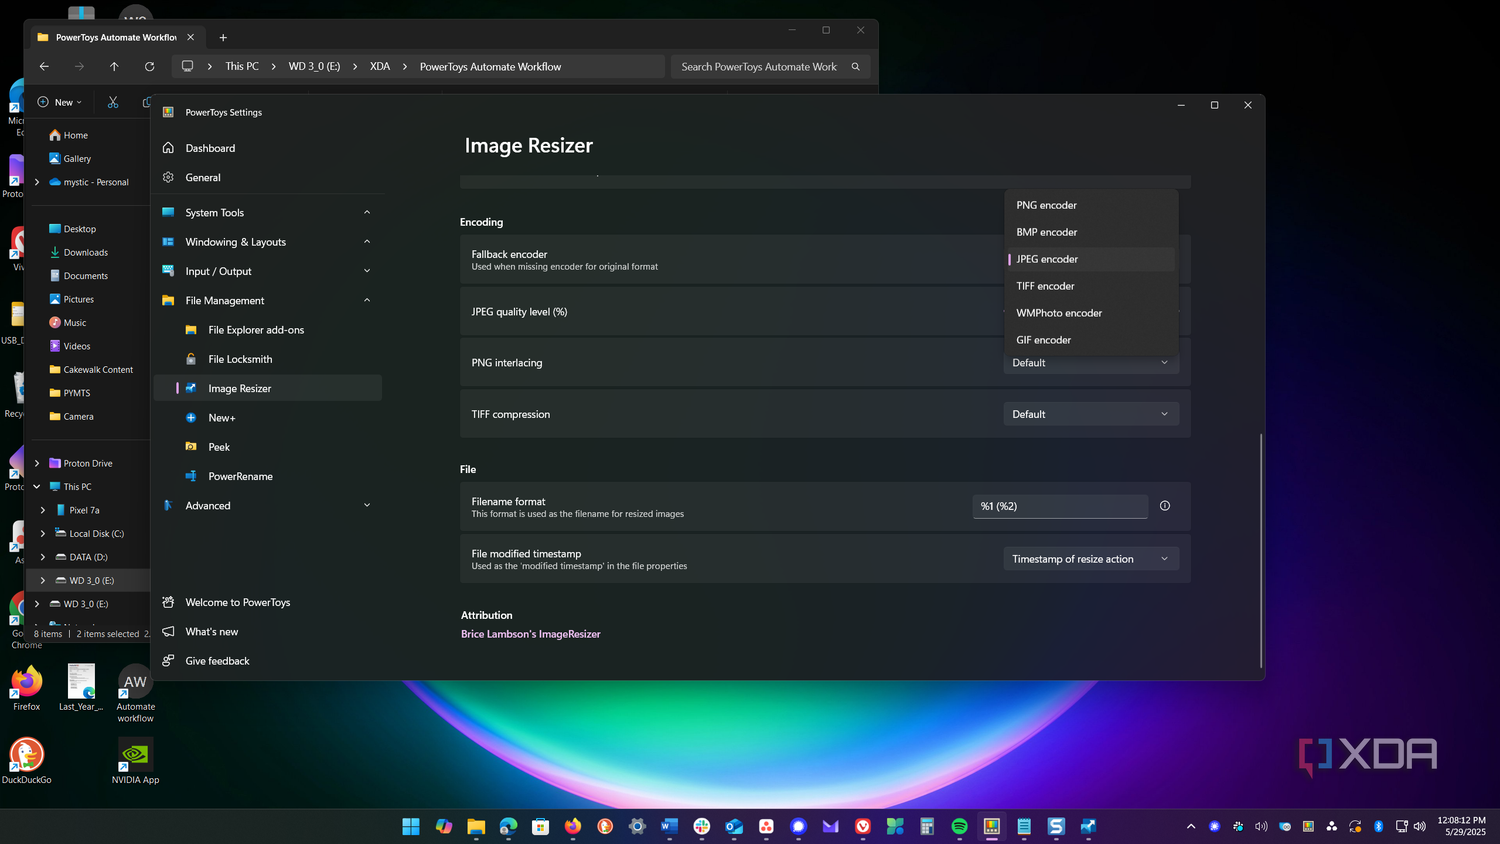Show hidden system tray icons
This screenshot has width=1500, height=844.
(1191, 826)
